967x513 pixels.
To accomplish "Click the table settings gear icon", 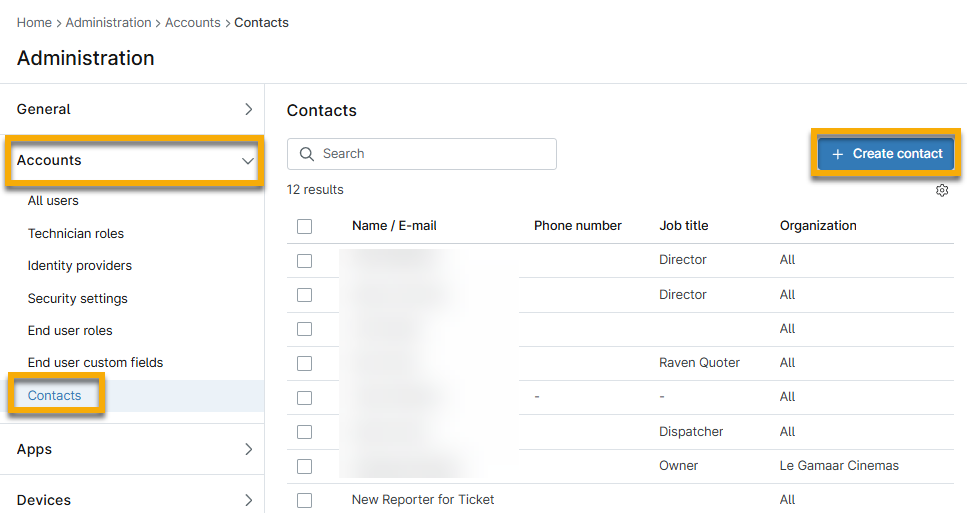I will point(942,190).
